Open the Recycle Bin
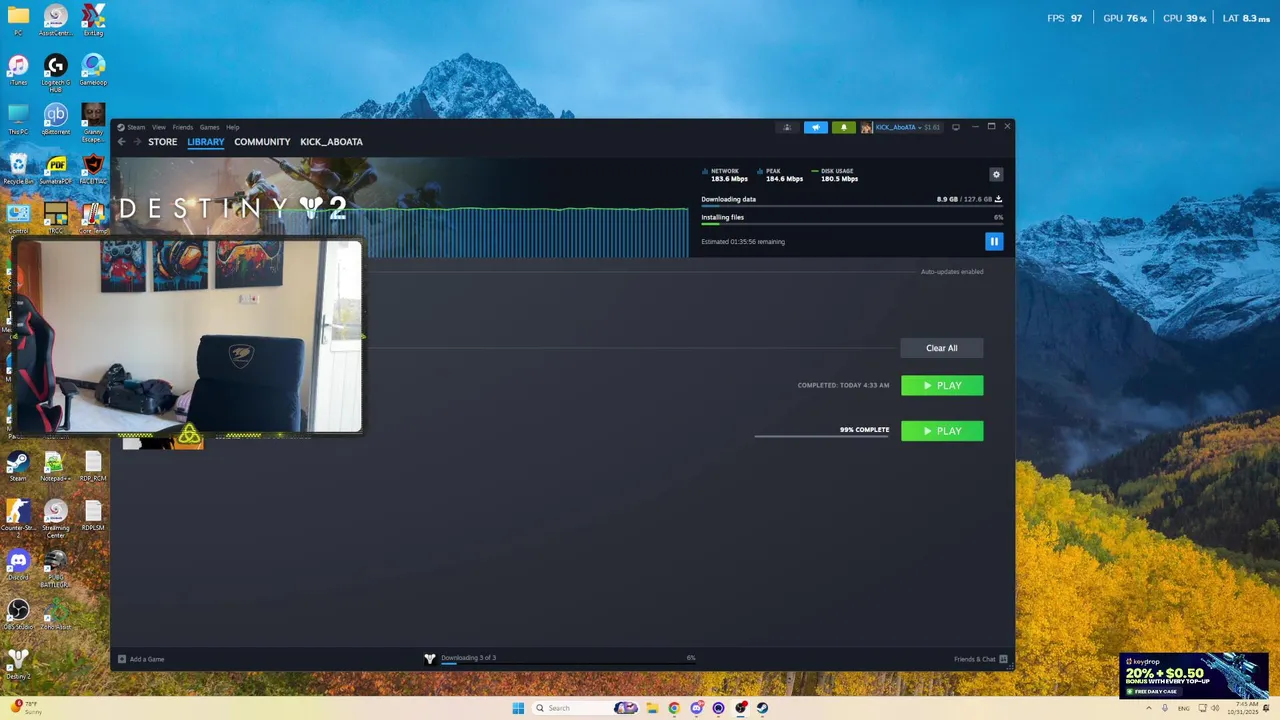Viewport: 1280px width, 720px height. (x=18, y=170)
